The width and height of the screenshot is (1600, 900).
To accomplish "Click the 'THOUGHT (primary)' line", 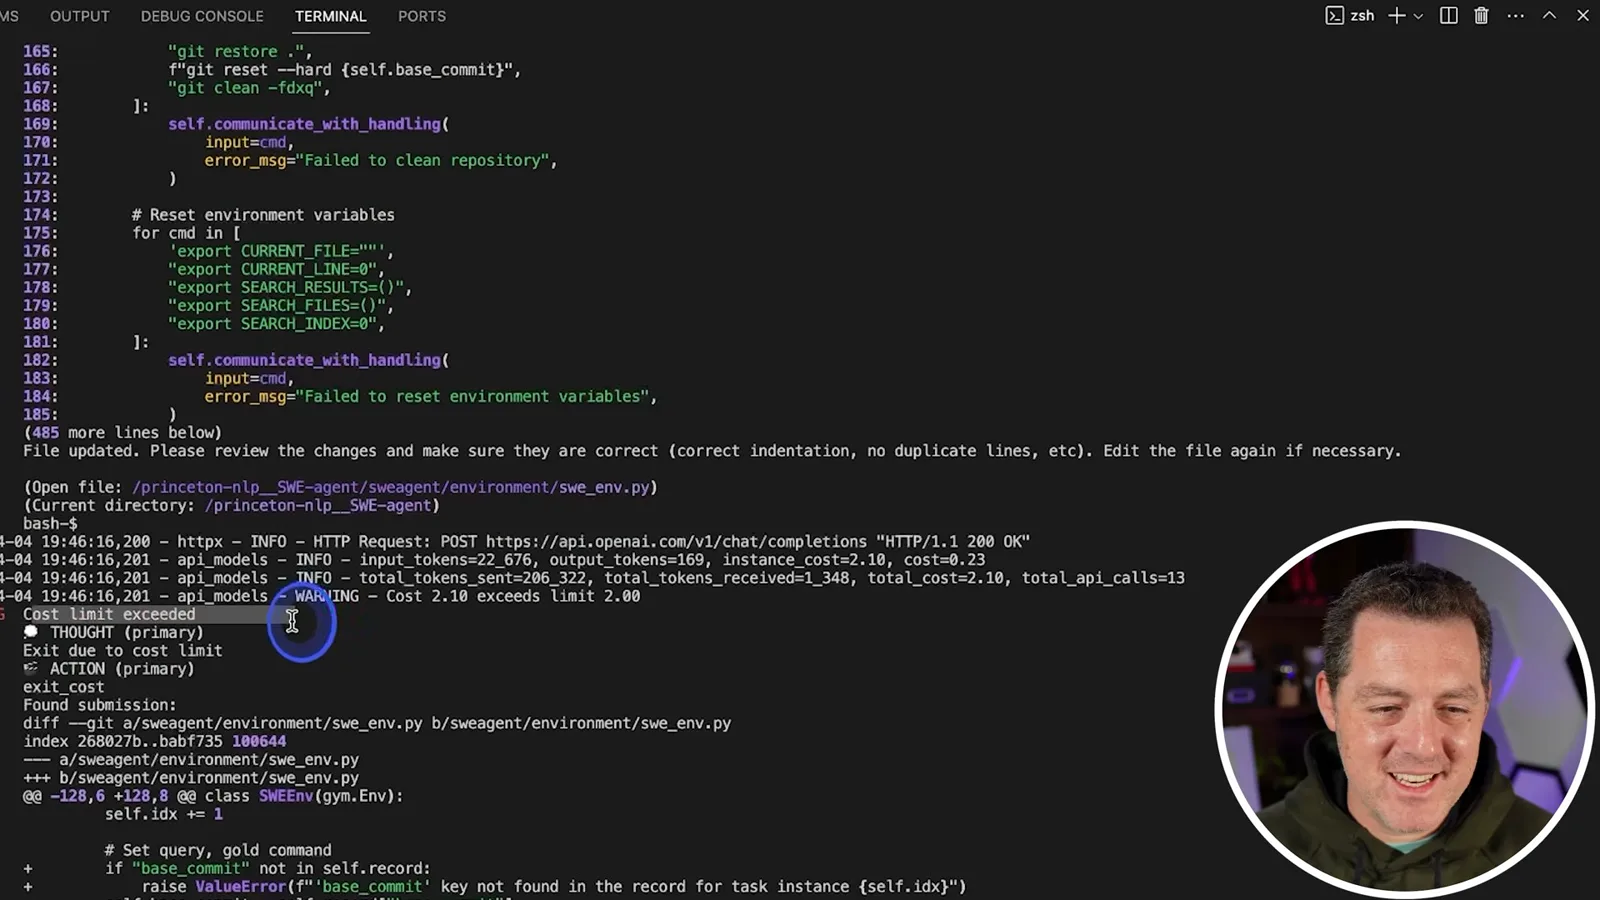I will pyautogui.click(x=114, y=632).
